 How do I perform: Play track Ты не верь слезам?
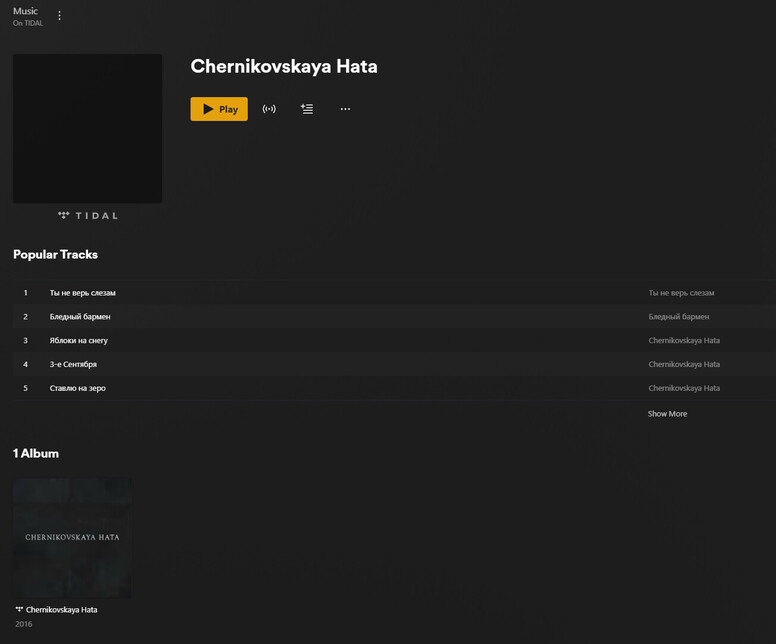[83, 293]
